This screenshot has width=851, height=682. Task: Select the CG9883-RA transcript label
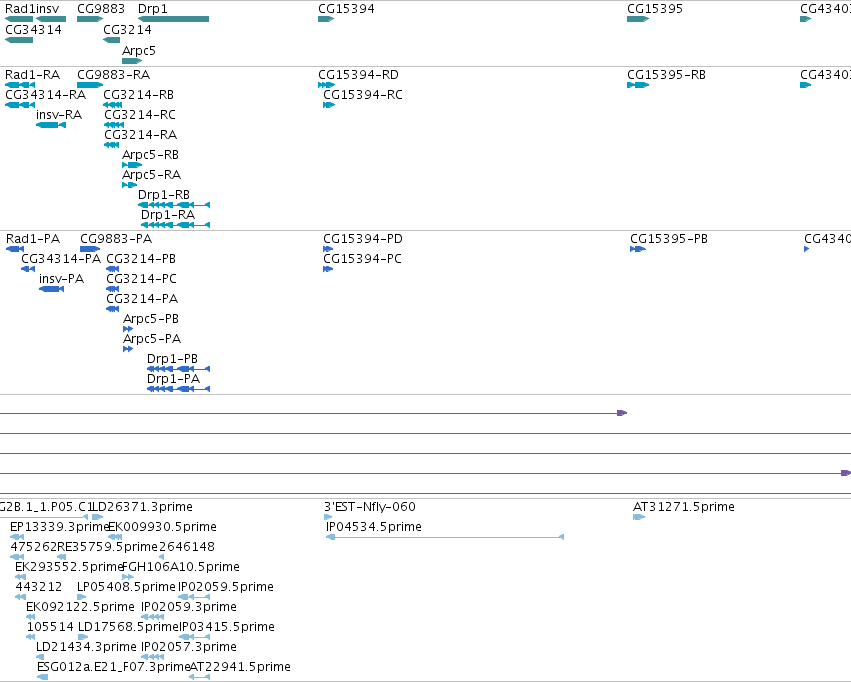point(113,74)
